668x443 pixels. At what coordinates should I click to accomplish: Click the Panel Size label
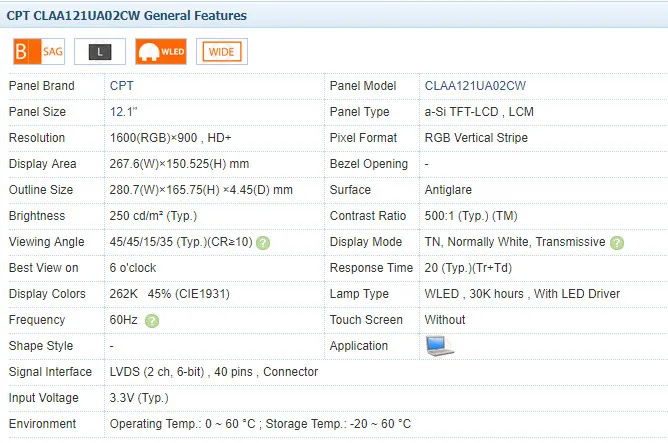click(x=37, y=112)
